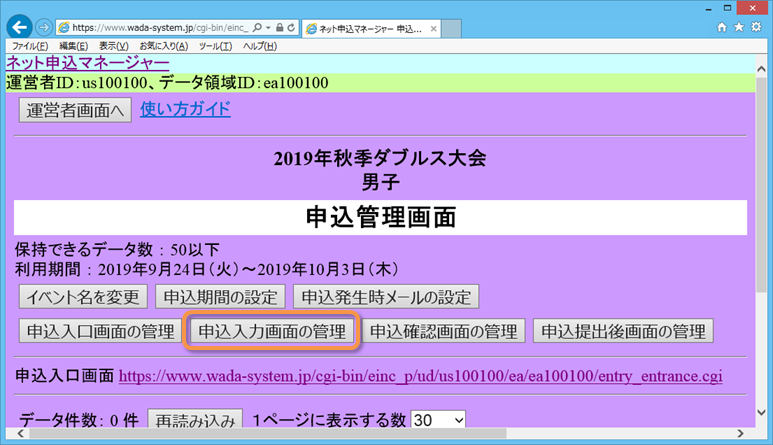Open the ファイル(F) menu
773x445 pixels.
30,46
